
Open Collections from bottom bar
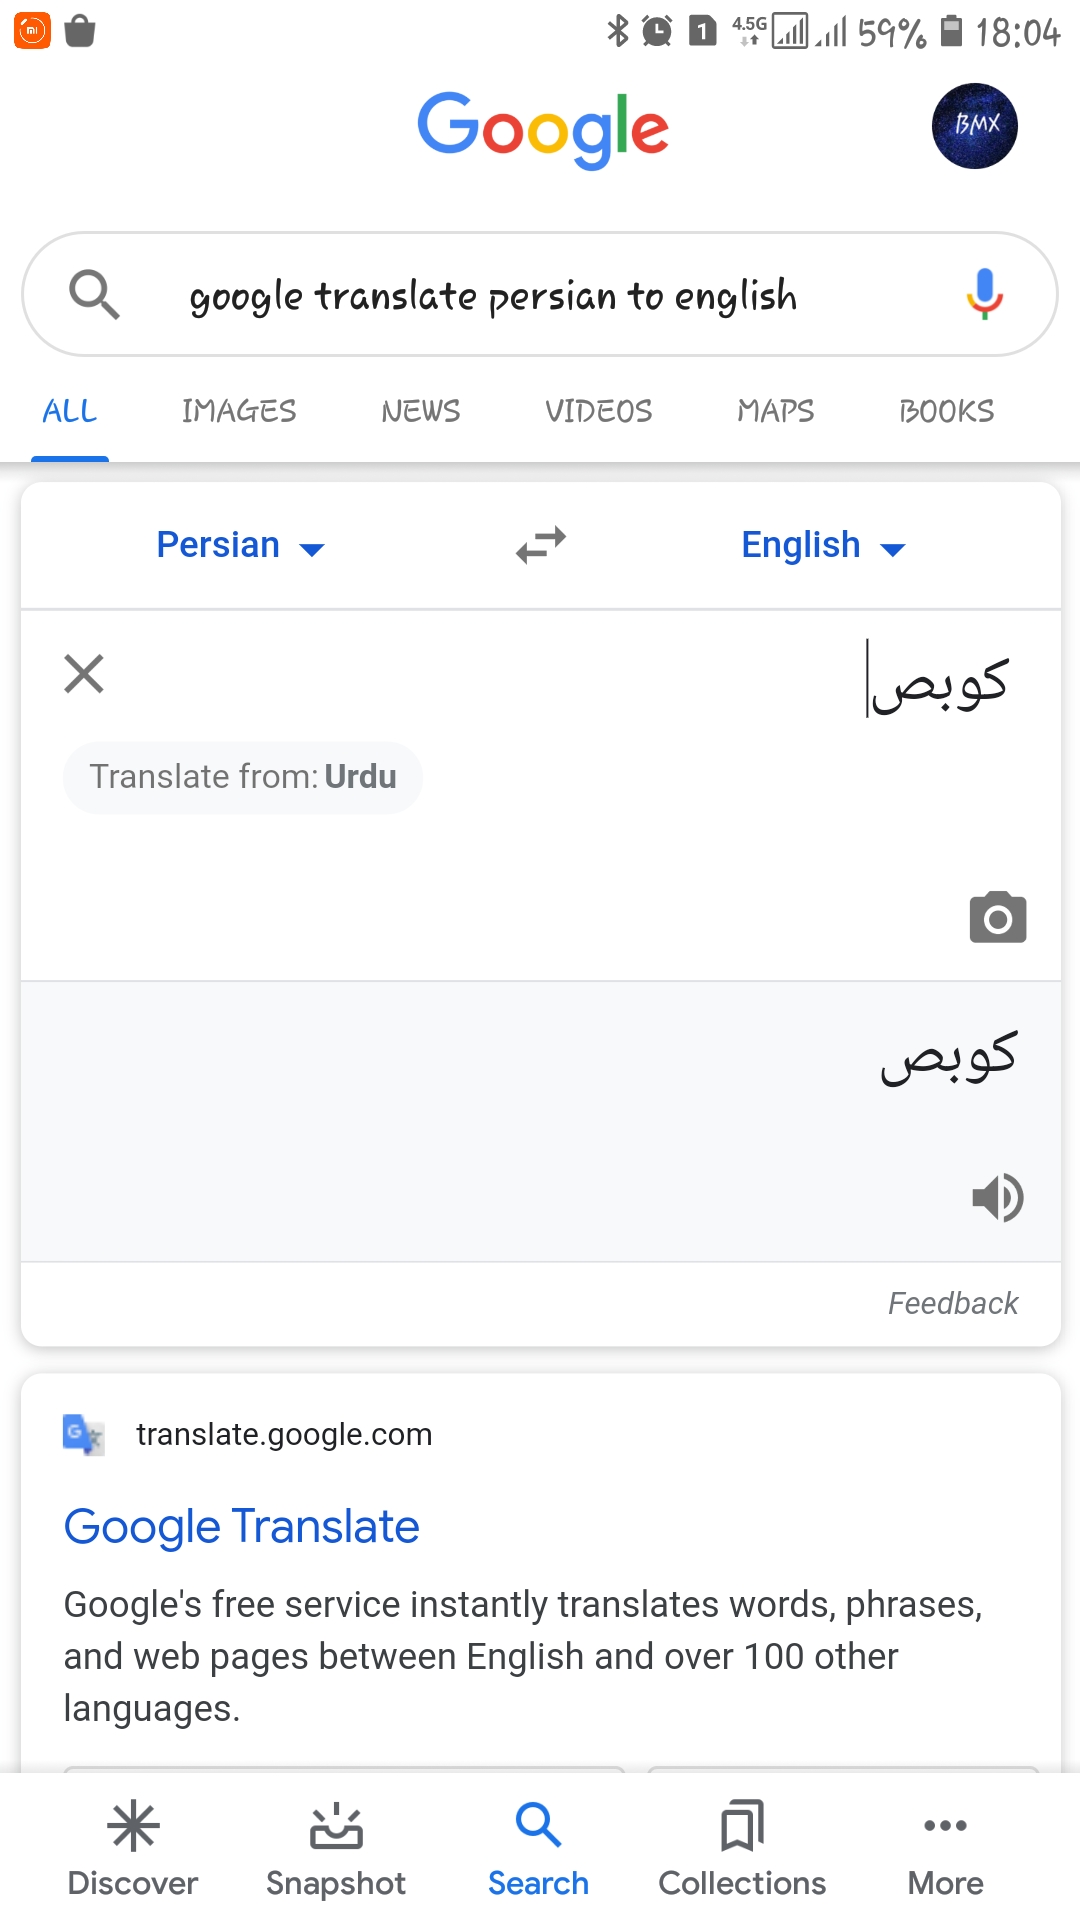click(742, 1850)
